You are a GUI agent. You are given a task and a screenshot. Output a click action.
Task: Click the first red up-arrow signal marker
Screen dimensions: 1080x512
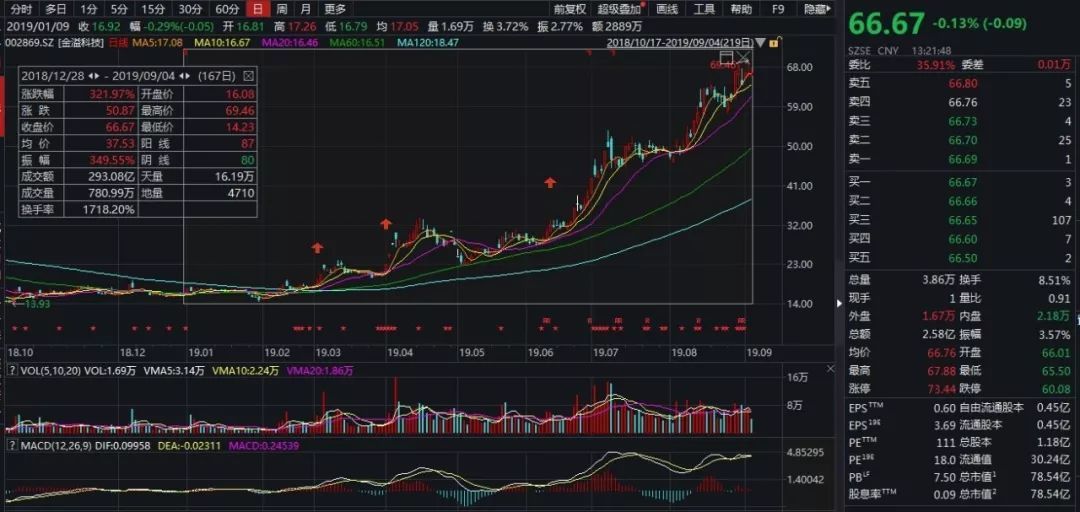coord(317,247)
